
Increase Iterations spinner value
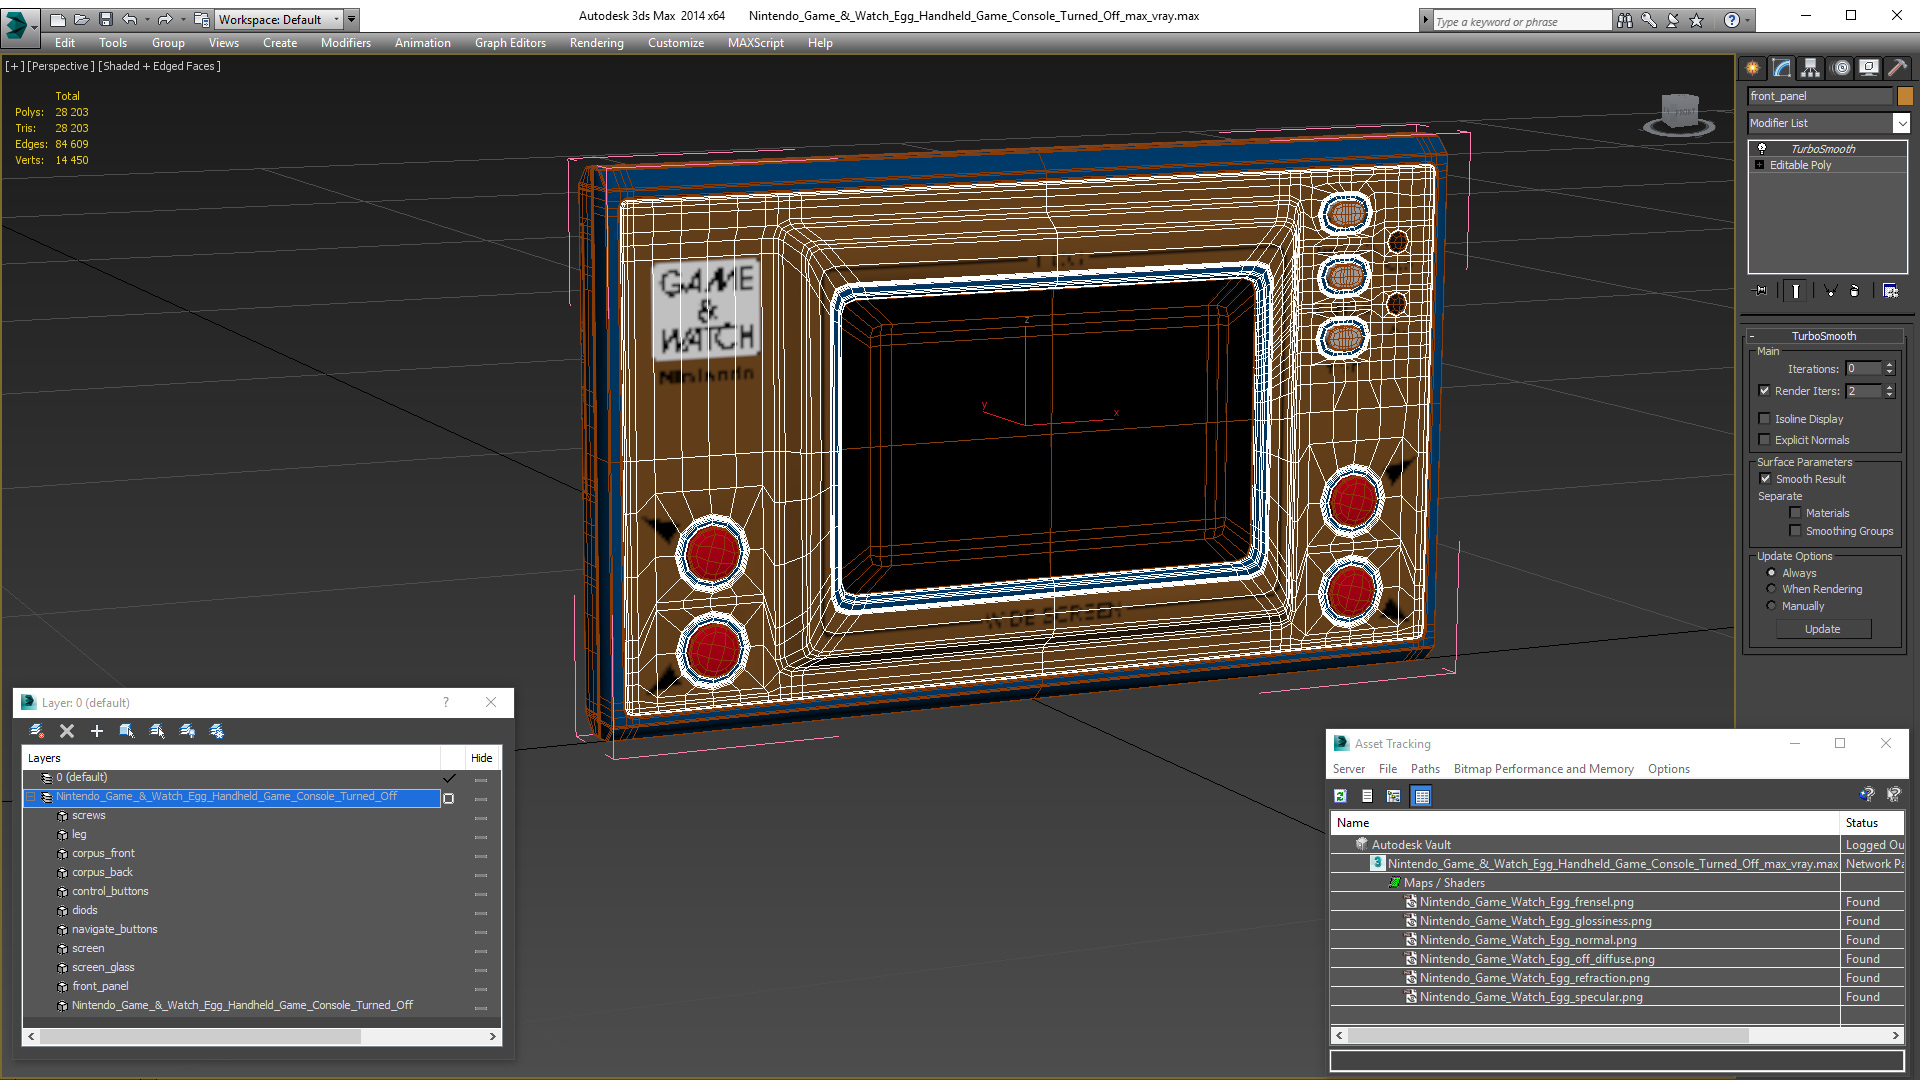pyautogui.click(x=1889, y=365)
